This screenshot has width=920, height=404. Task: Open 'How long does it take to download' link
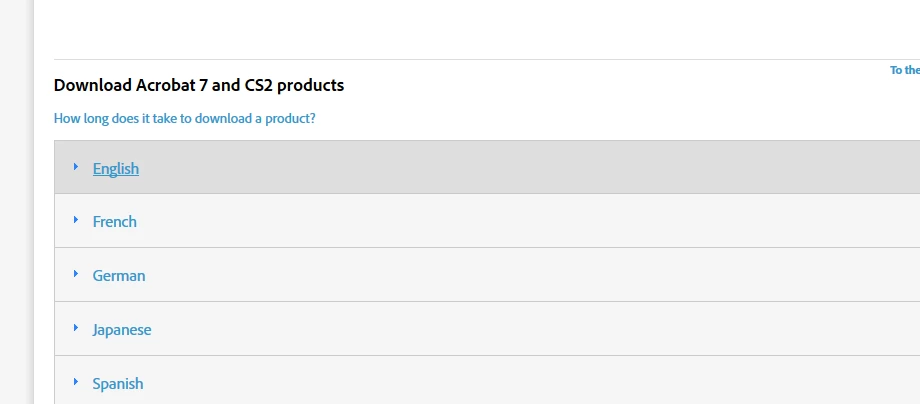click(x=185, y=118)
